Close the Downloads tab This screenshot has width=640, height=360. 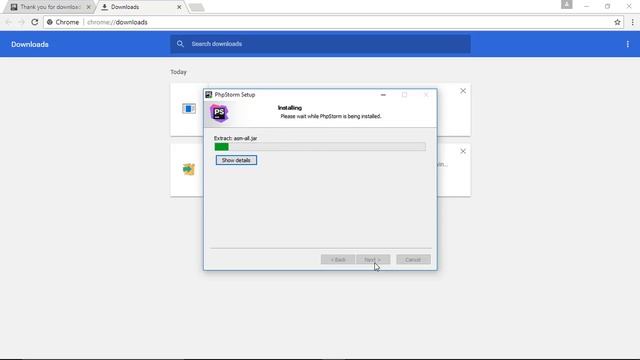pyautogui.click(x=179, y=7)
